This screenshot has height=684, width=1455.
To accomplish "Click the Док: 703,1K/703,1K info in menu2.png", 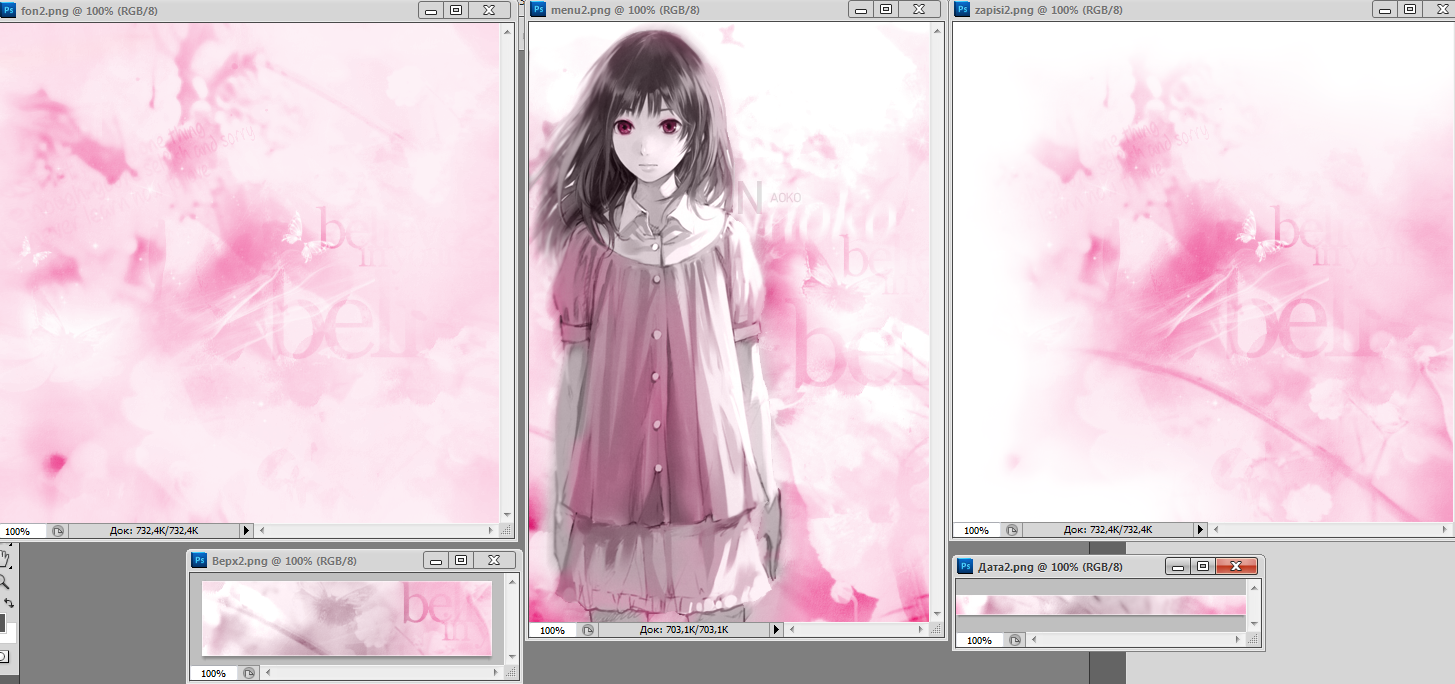I will coord(684,630).
